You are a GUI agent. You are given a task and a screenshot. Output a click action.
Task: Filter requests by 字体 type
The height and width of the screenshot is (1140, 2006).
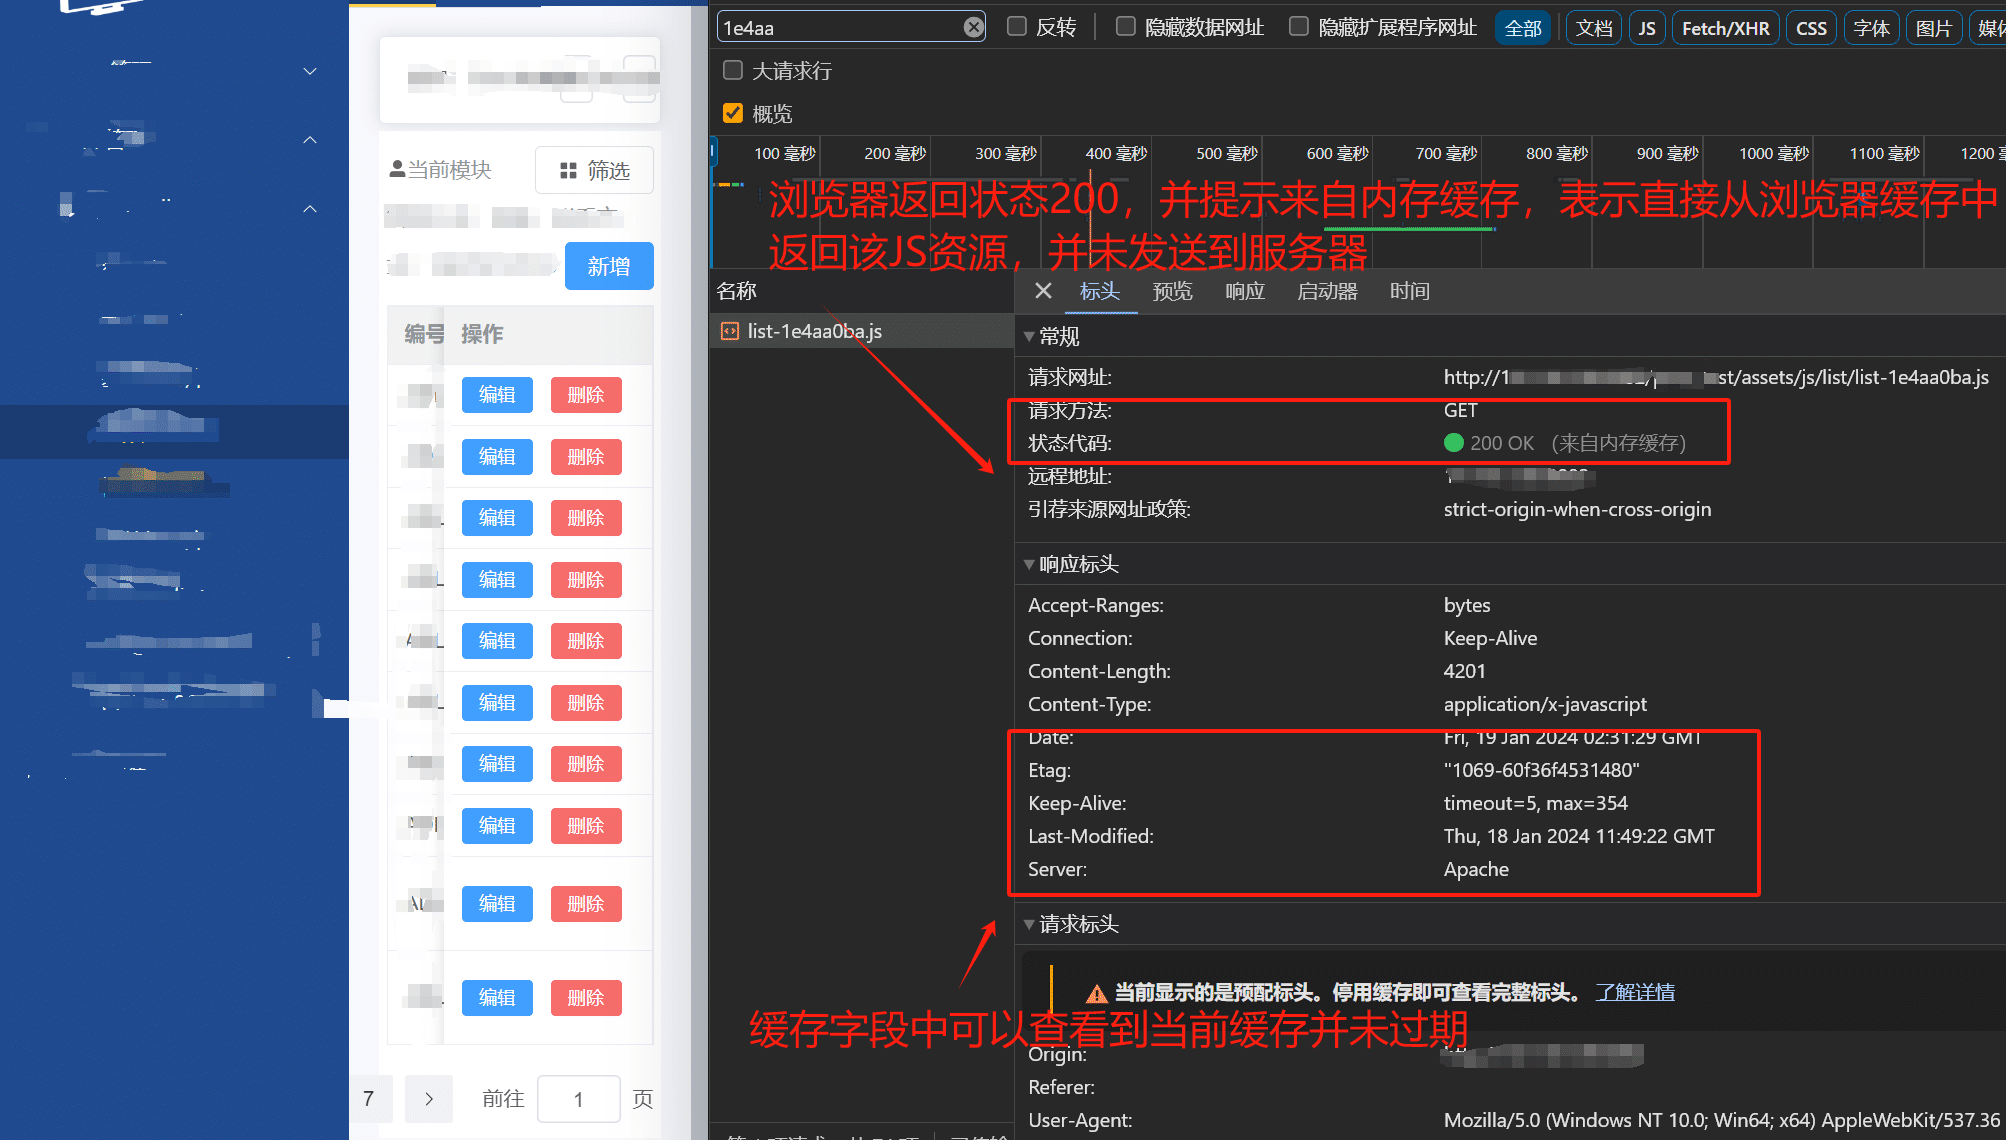(x=1871, y=28)
